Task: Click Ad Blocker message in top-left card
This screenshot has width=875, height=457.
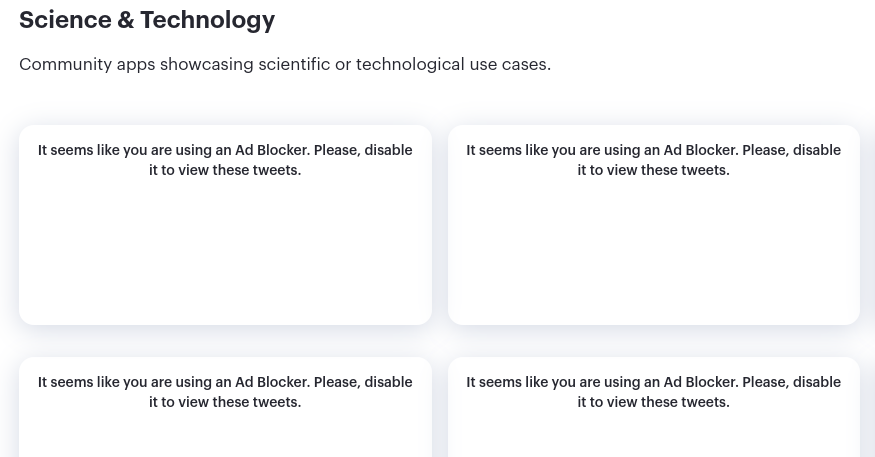Action: [x=225, y=160]
